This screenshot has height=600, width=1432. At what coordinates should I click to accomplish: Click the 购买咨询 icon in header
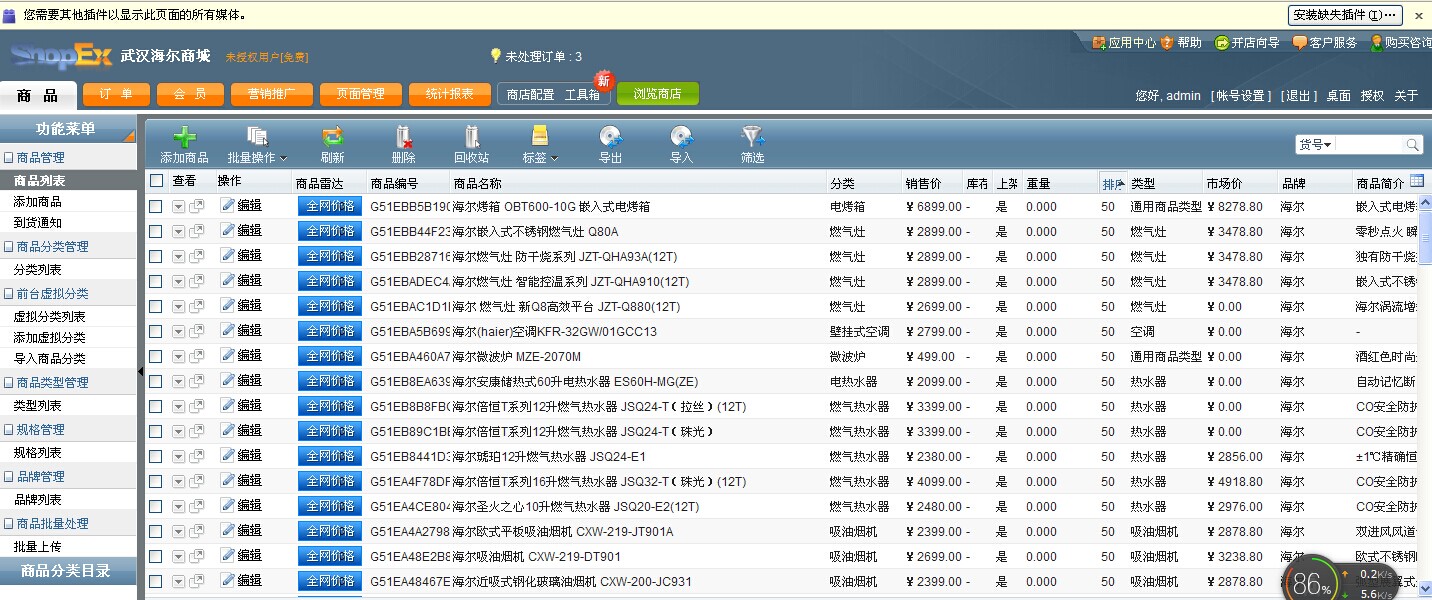(1376, 43)
